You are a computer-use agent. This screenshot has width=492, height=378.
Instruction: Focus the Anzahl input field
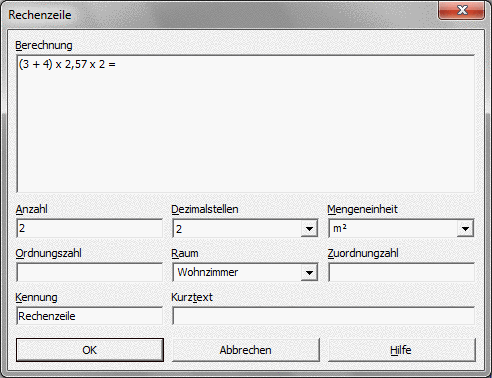click(89, 228)
